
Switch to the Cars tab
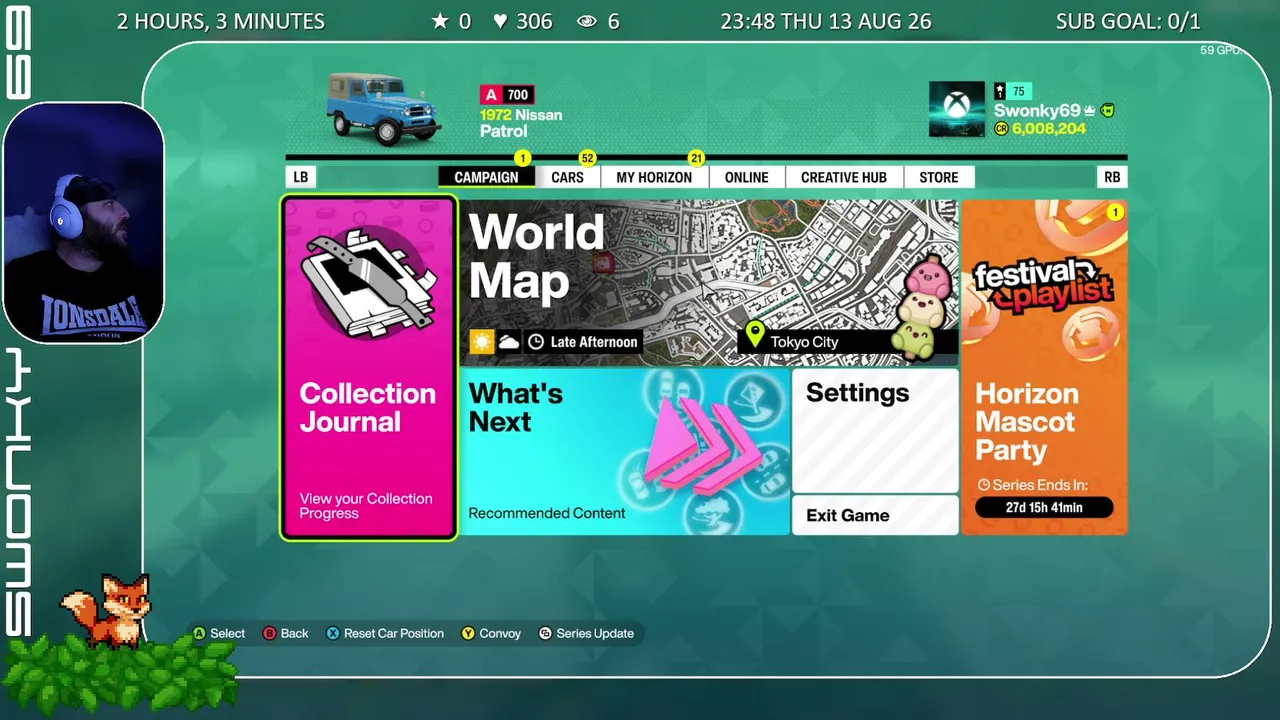coord(567,177)
